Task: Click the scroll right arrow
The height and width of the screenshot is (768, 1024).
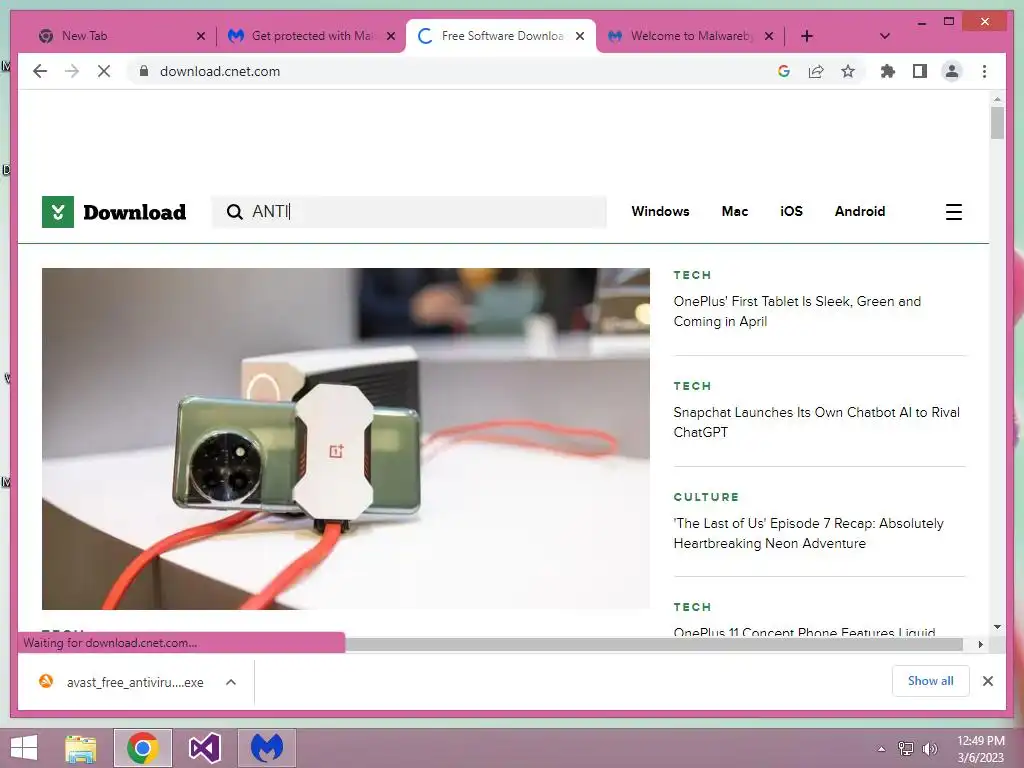Action: (980, 645)
